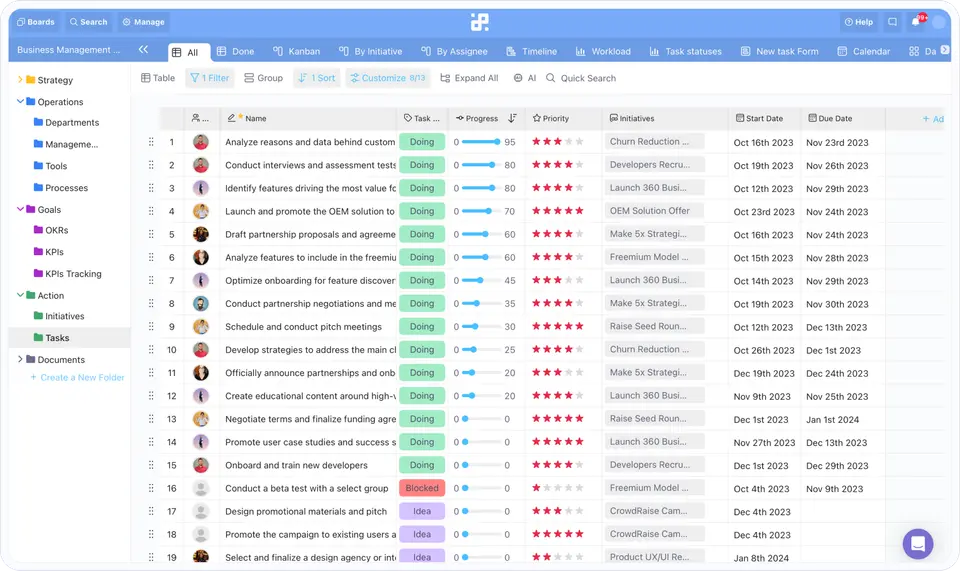960x571 pixels.
Task: Open the chat messages icon in header
Action: [x=893, y=22]
